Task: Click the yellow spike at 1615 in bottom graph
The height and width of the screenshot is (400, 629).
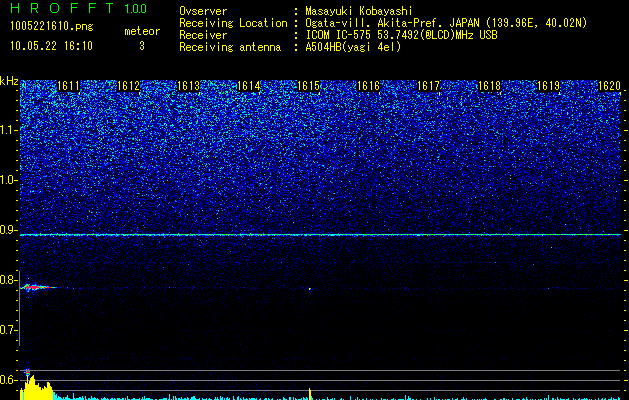Action: [x=310, y=394]
